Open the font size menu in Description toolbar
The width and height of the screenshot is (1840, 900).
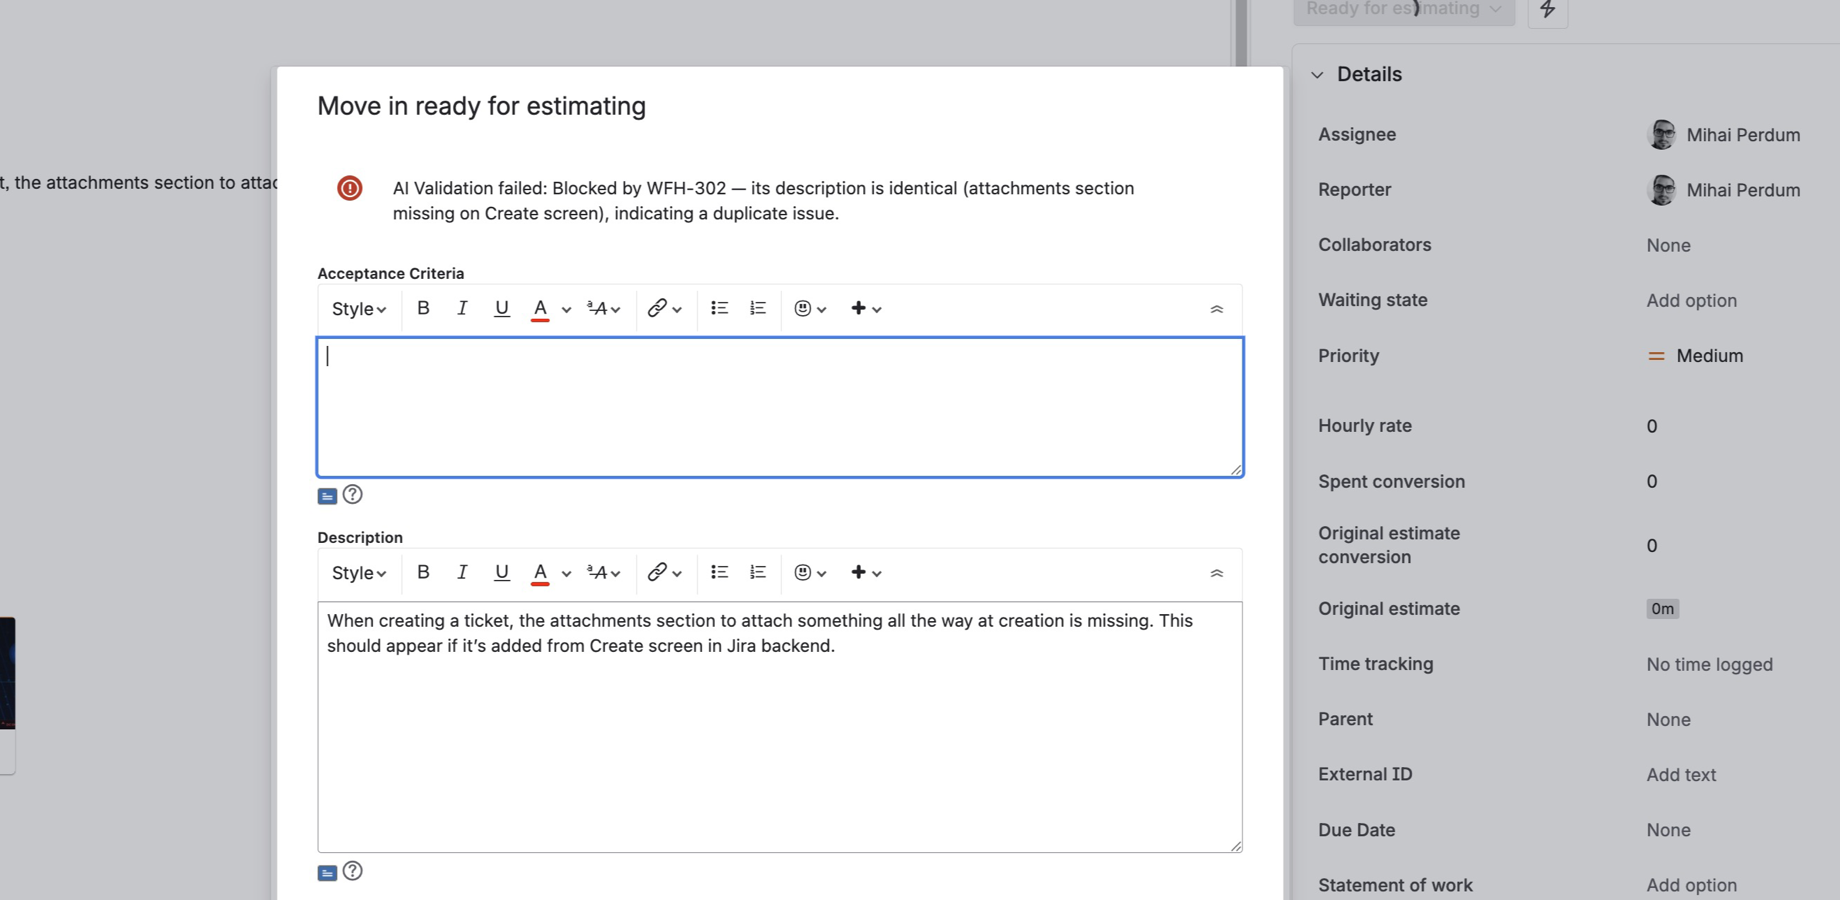tap(599, 572)
